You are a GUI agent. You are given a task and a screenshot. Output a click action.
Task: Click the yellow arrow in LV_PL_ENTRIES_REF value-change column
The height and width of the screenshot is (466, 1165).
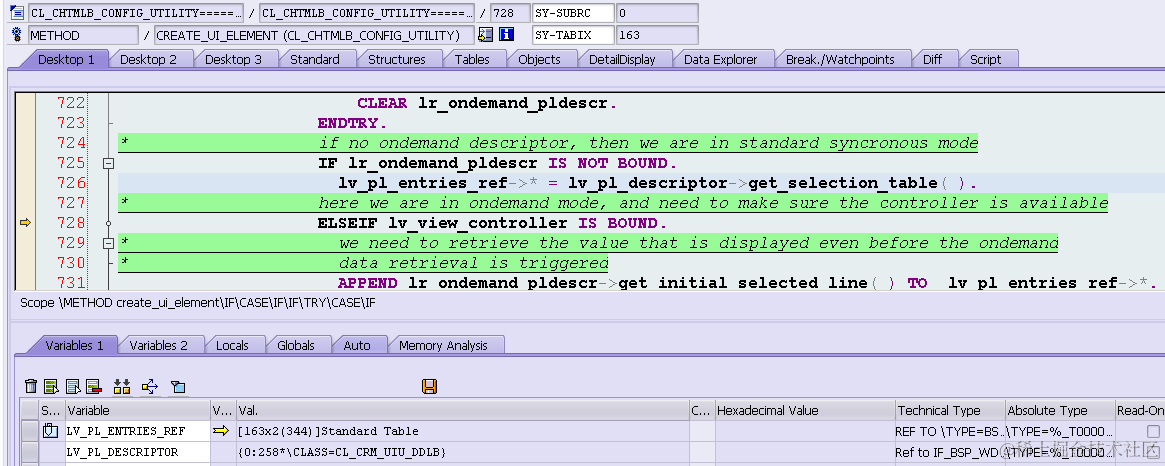coord(221,430)
